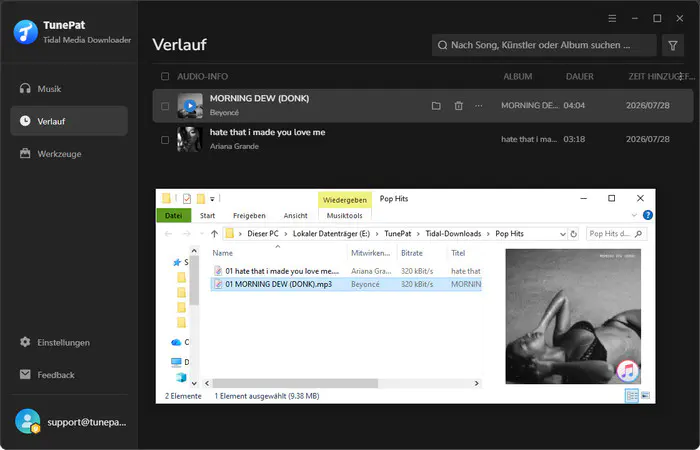700x450 pixels.
Task: Click the album art preview in Explorer
Action: (x=573, y=316)
